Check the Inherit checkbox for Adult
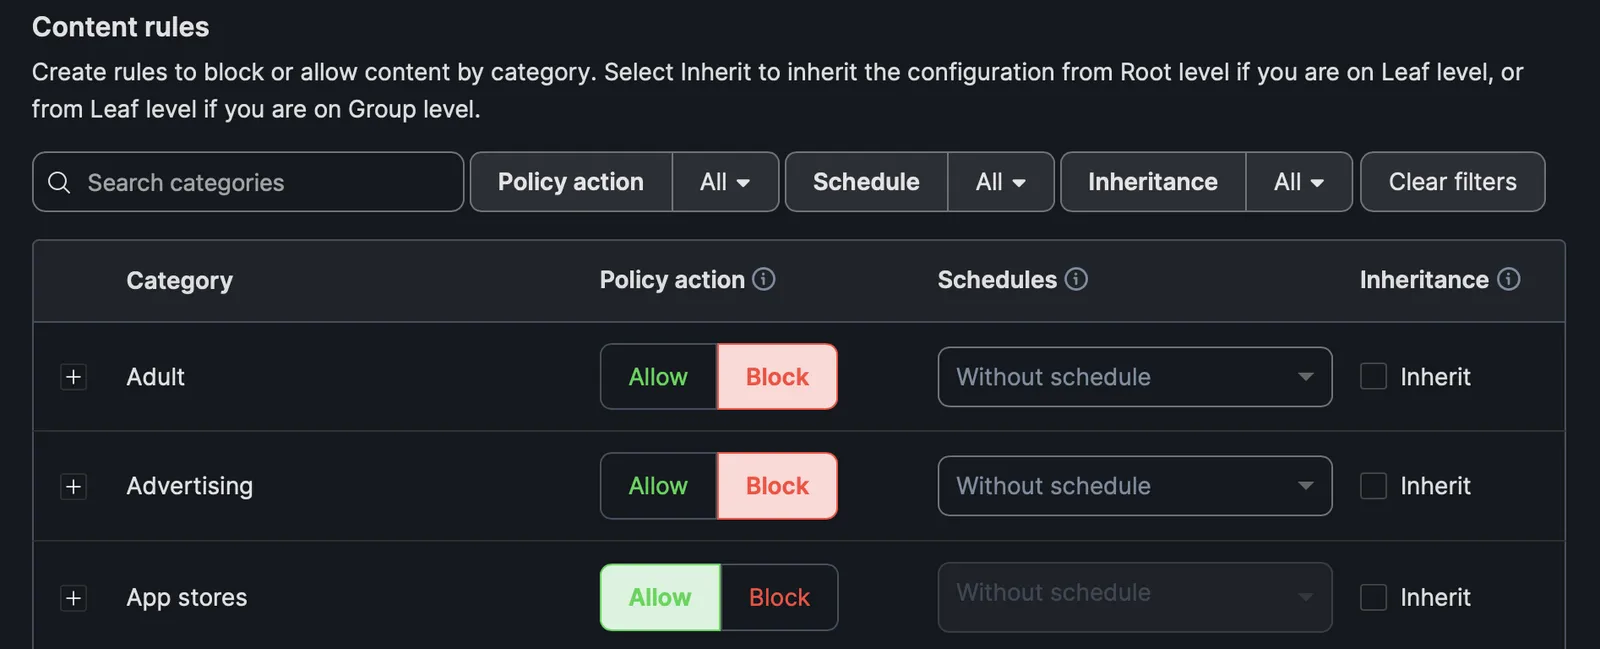The width and height of the screenshot is (1600, 649). coord(1373,377)
